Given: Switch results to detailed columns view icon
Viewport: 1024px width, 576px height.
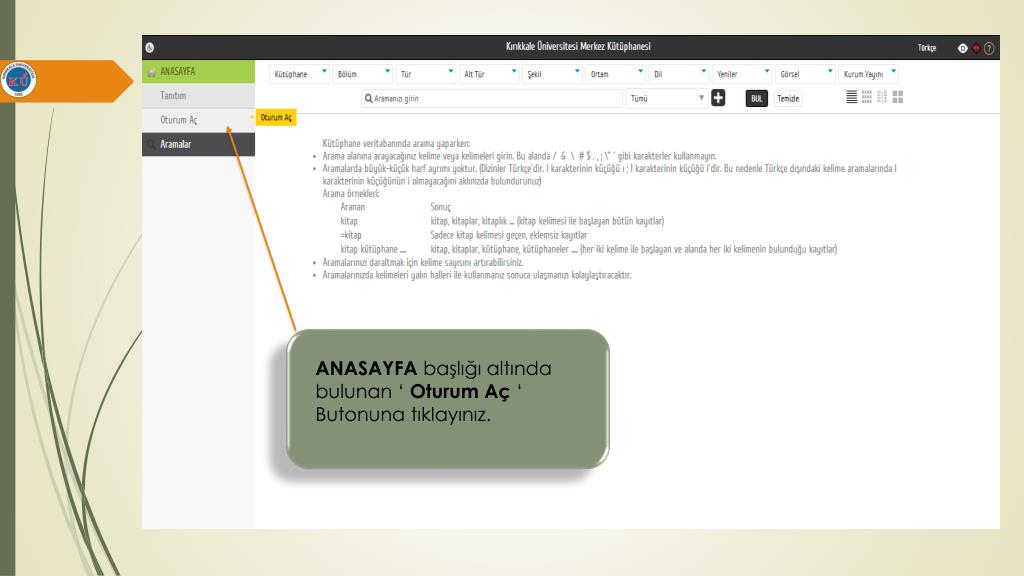Looking at the screenshot, I should 882,97.
